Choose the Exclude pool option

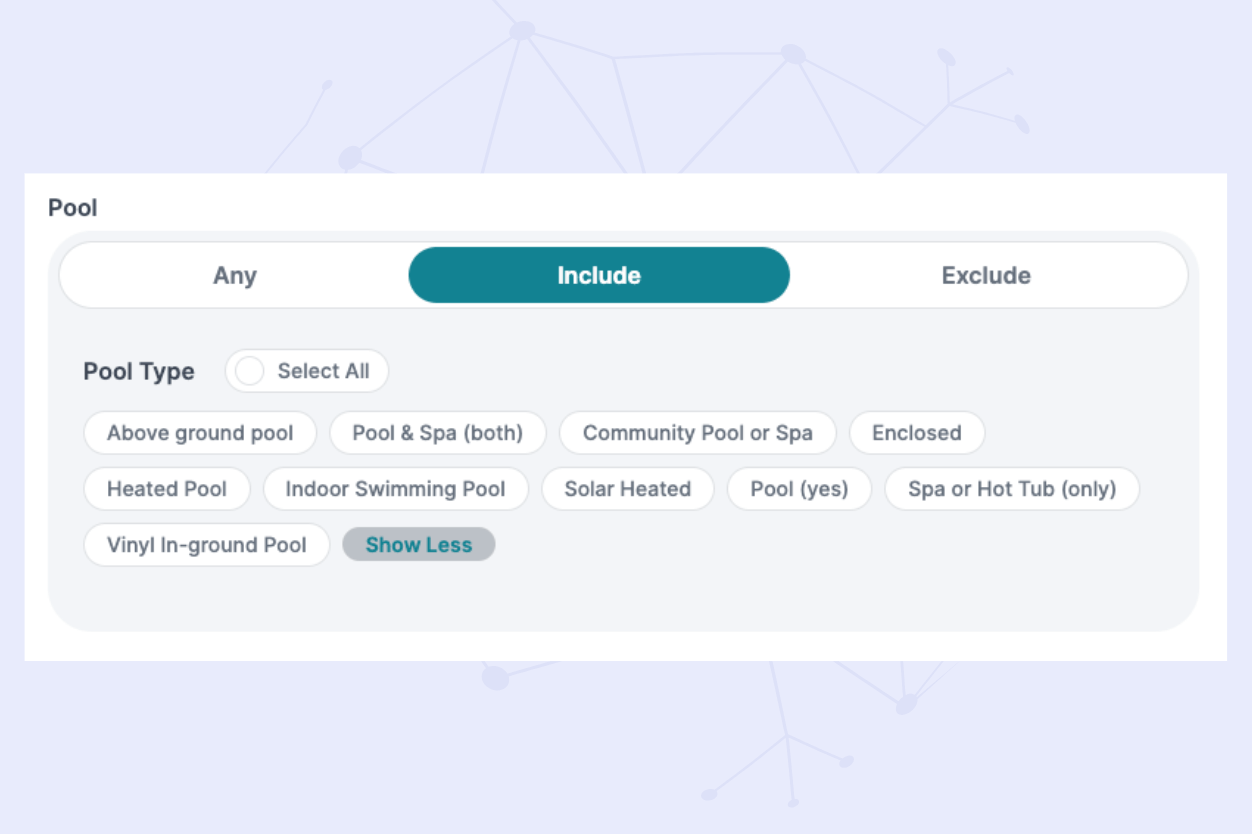pos(986,275)
